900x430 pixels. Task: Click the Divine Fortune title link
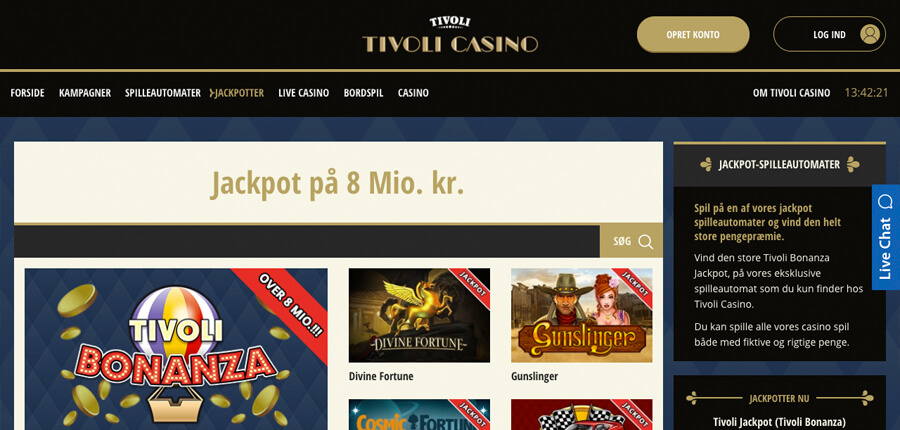(381, 377)
